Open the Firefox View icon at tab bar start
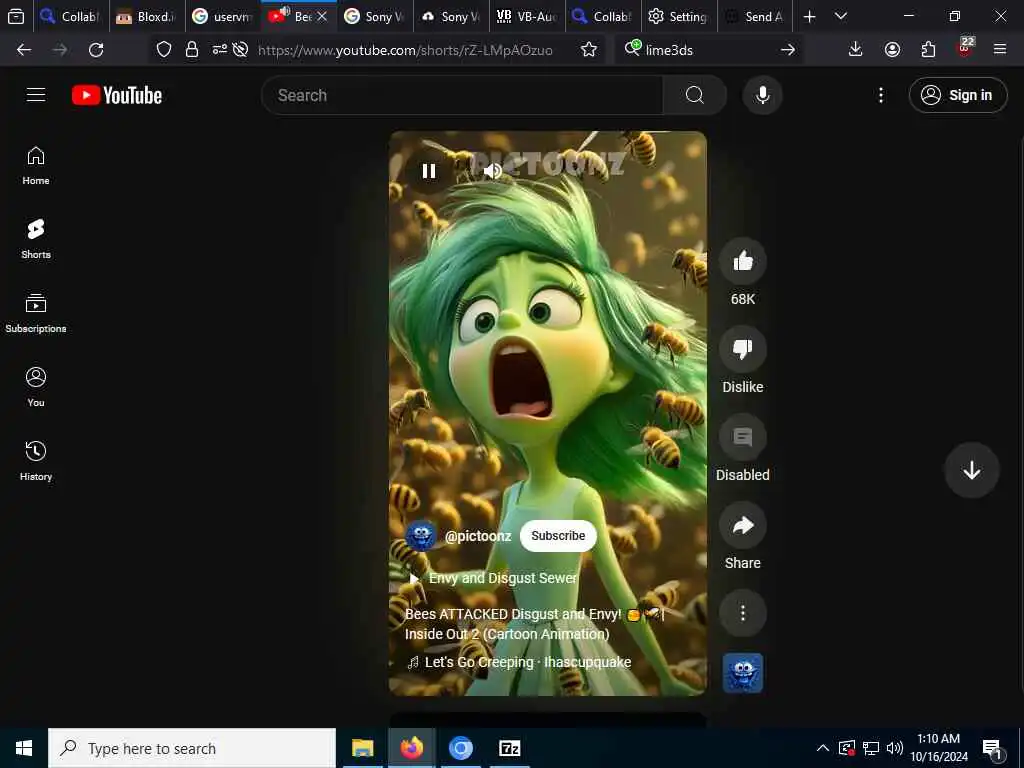This screenshot has width=1024, height=768. [16, 16]
